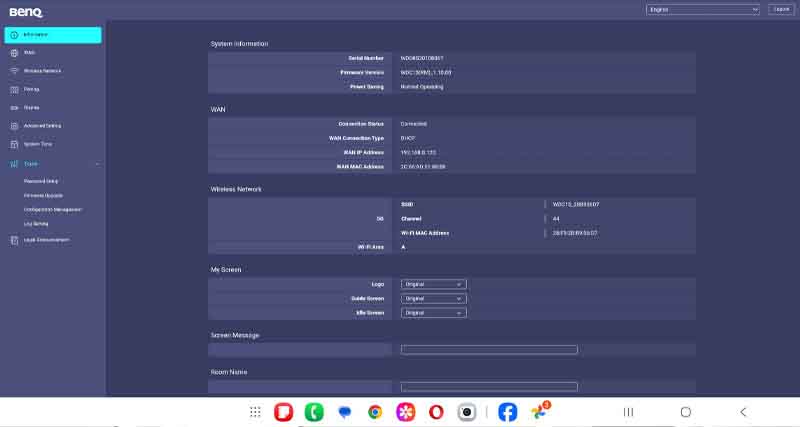Open the Guide Screen dropdown

[x=433, y=298]
